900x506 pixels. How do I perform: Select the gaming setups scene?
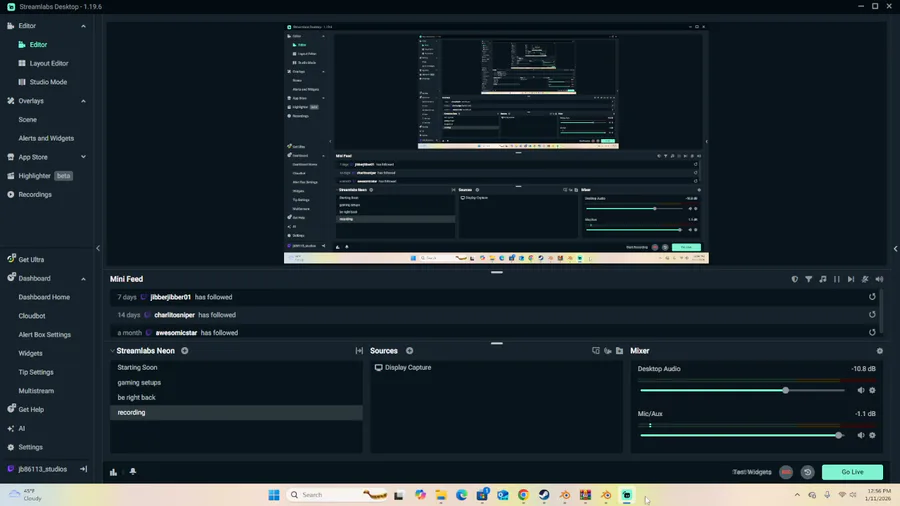pyautogui.click(x=236, y=383)
